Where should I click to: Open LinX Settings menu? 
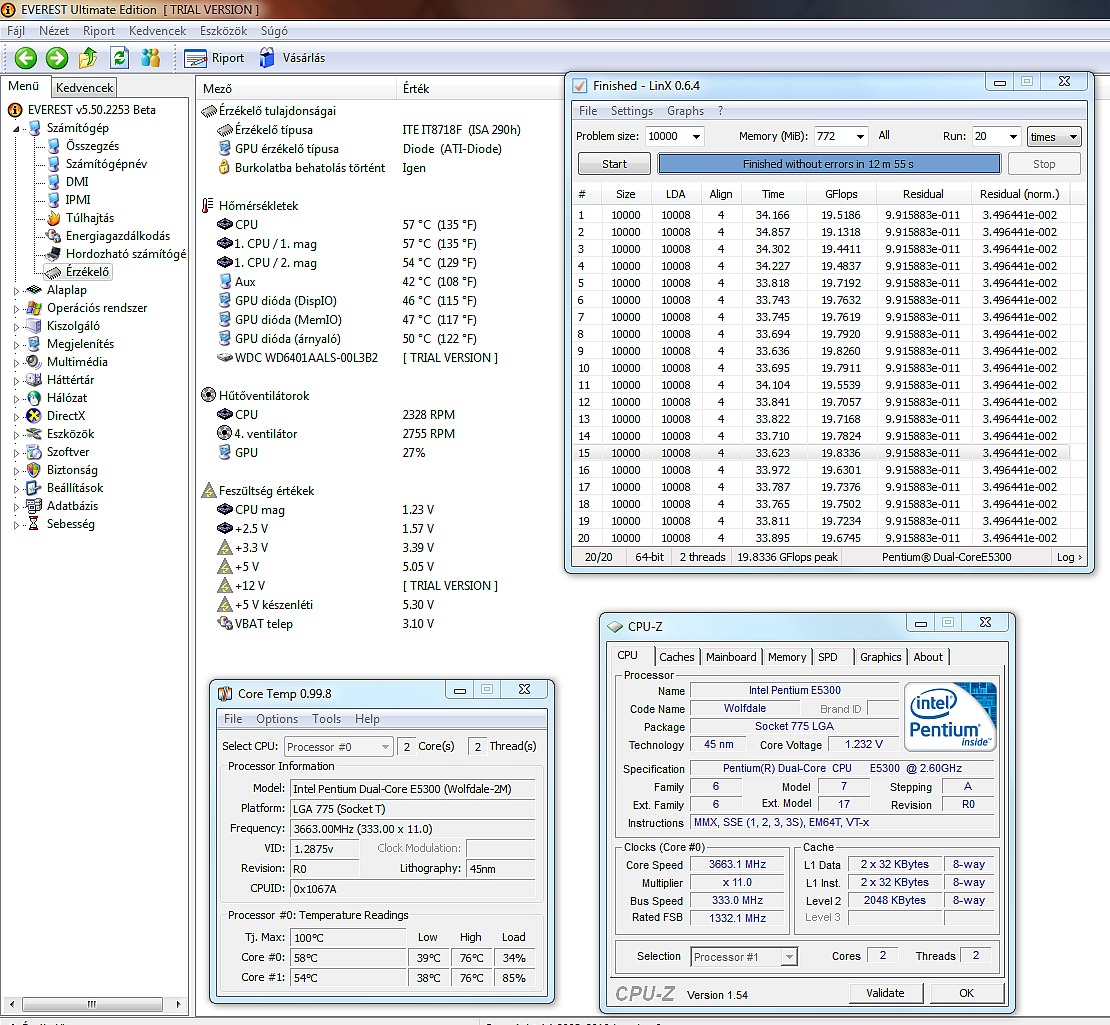coord(631,111)
